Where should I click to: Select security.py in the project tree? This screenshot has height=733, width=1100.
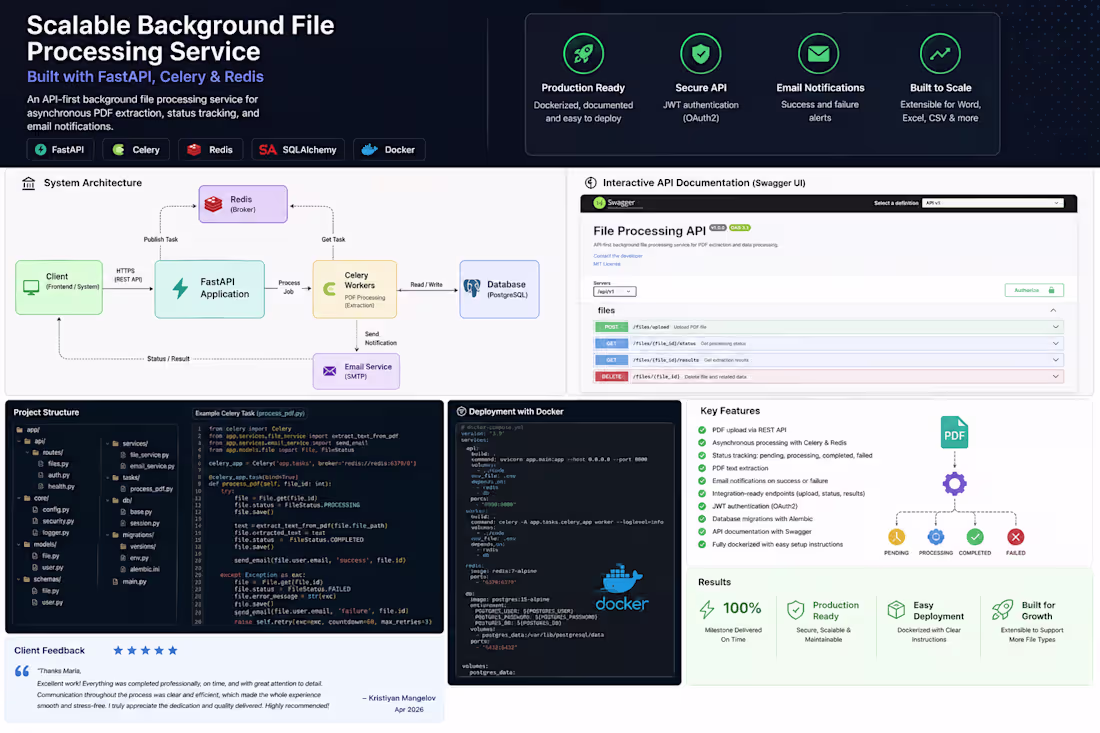pyautogui.click(x=53, y=521)
